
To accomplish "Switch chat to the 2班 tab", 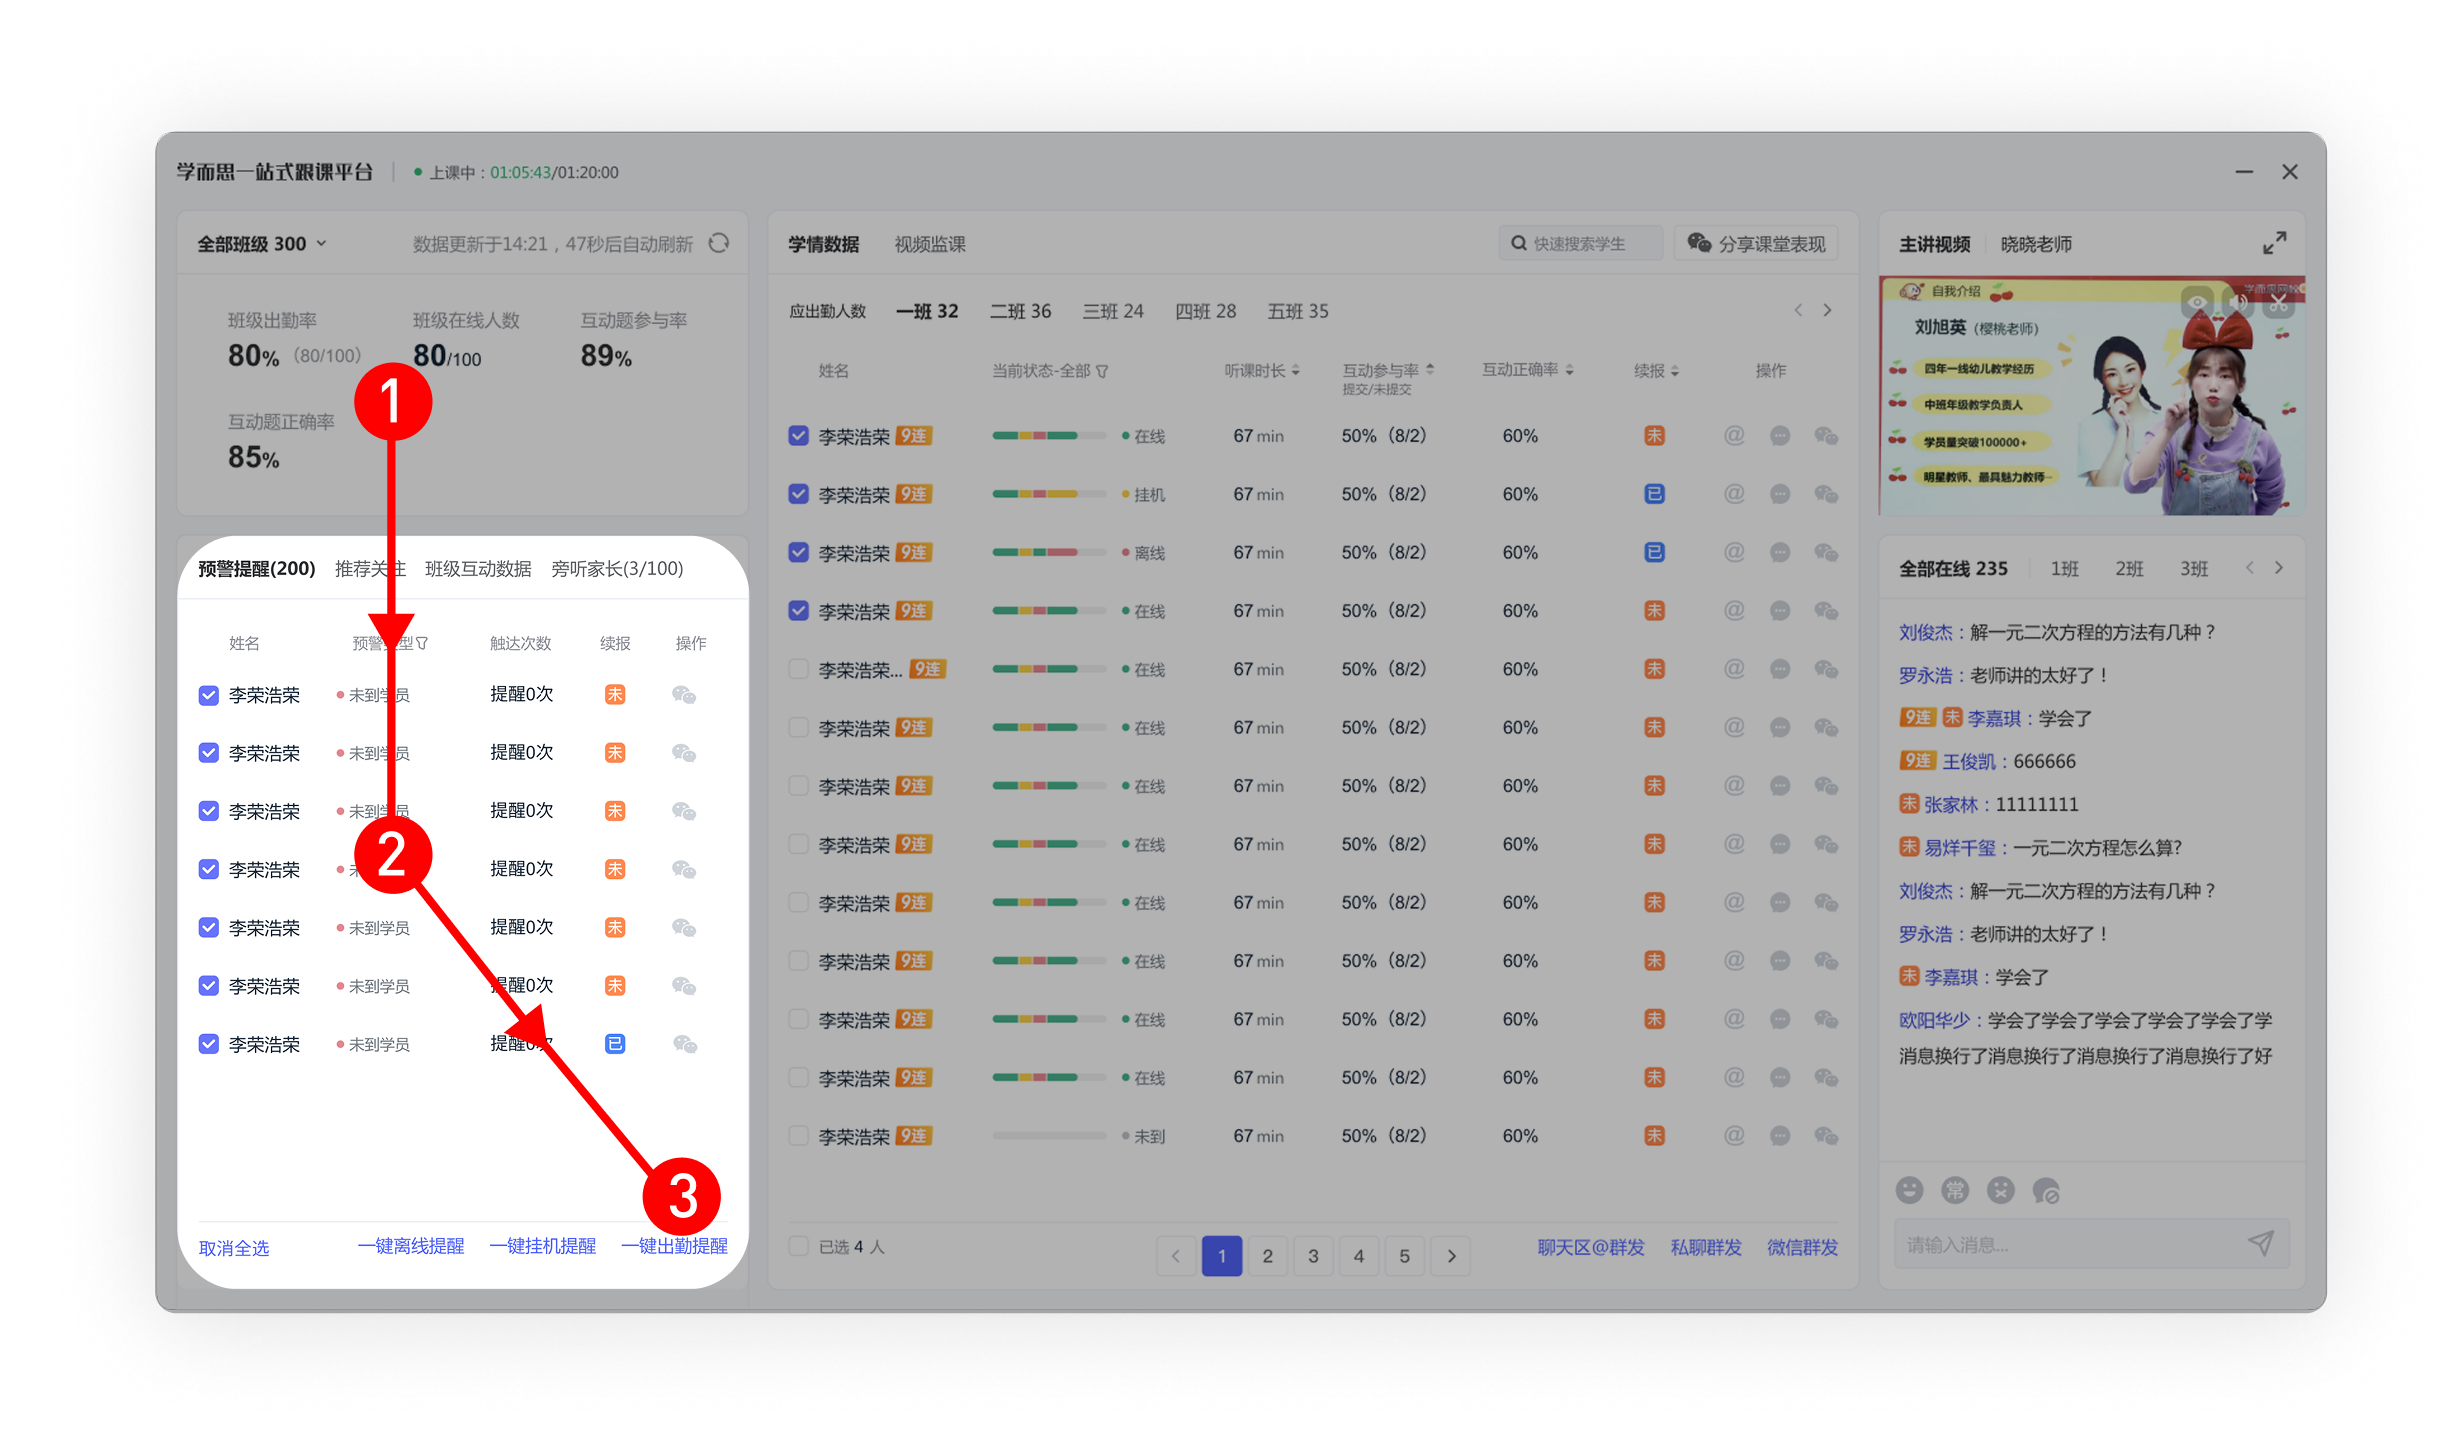I will [2129, 568].
